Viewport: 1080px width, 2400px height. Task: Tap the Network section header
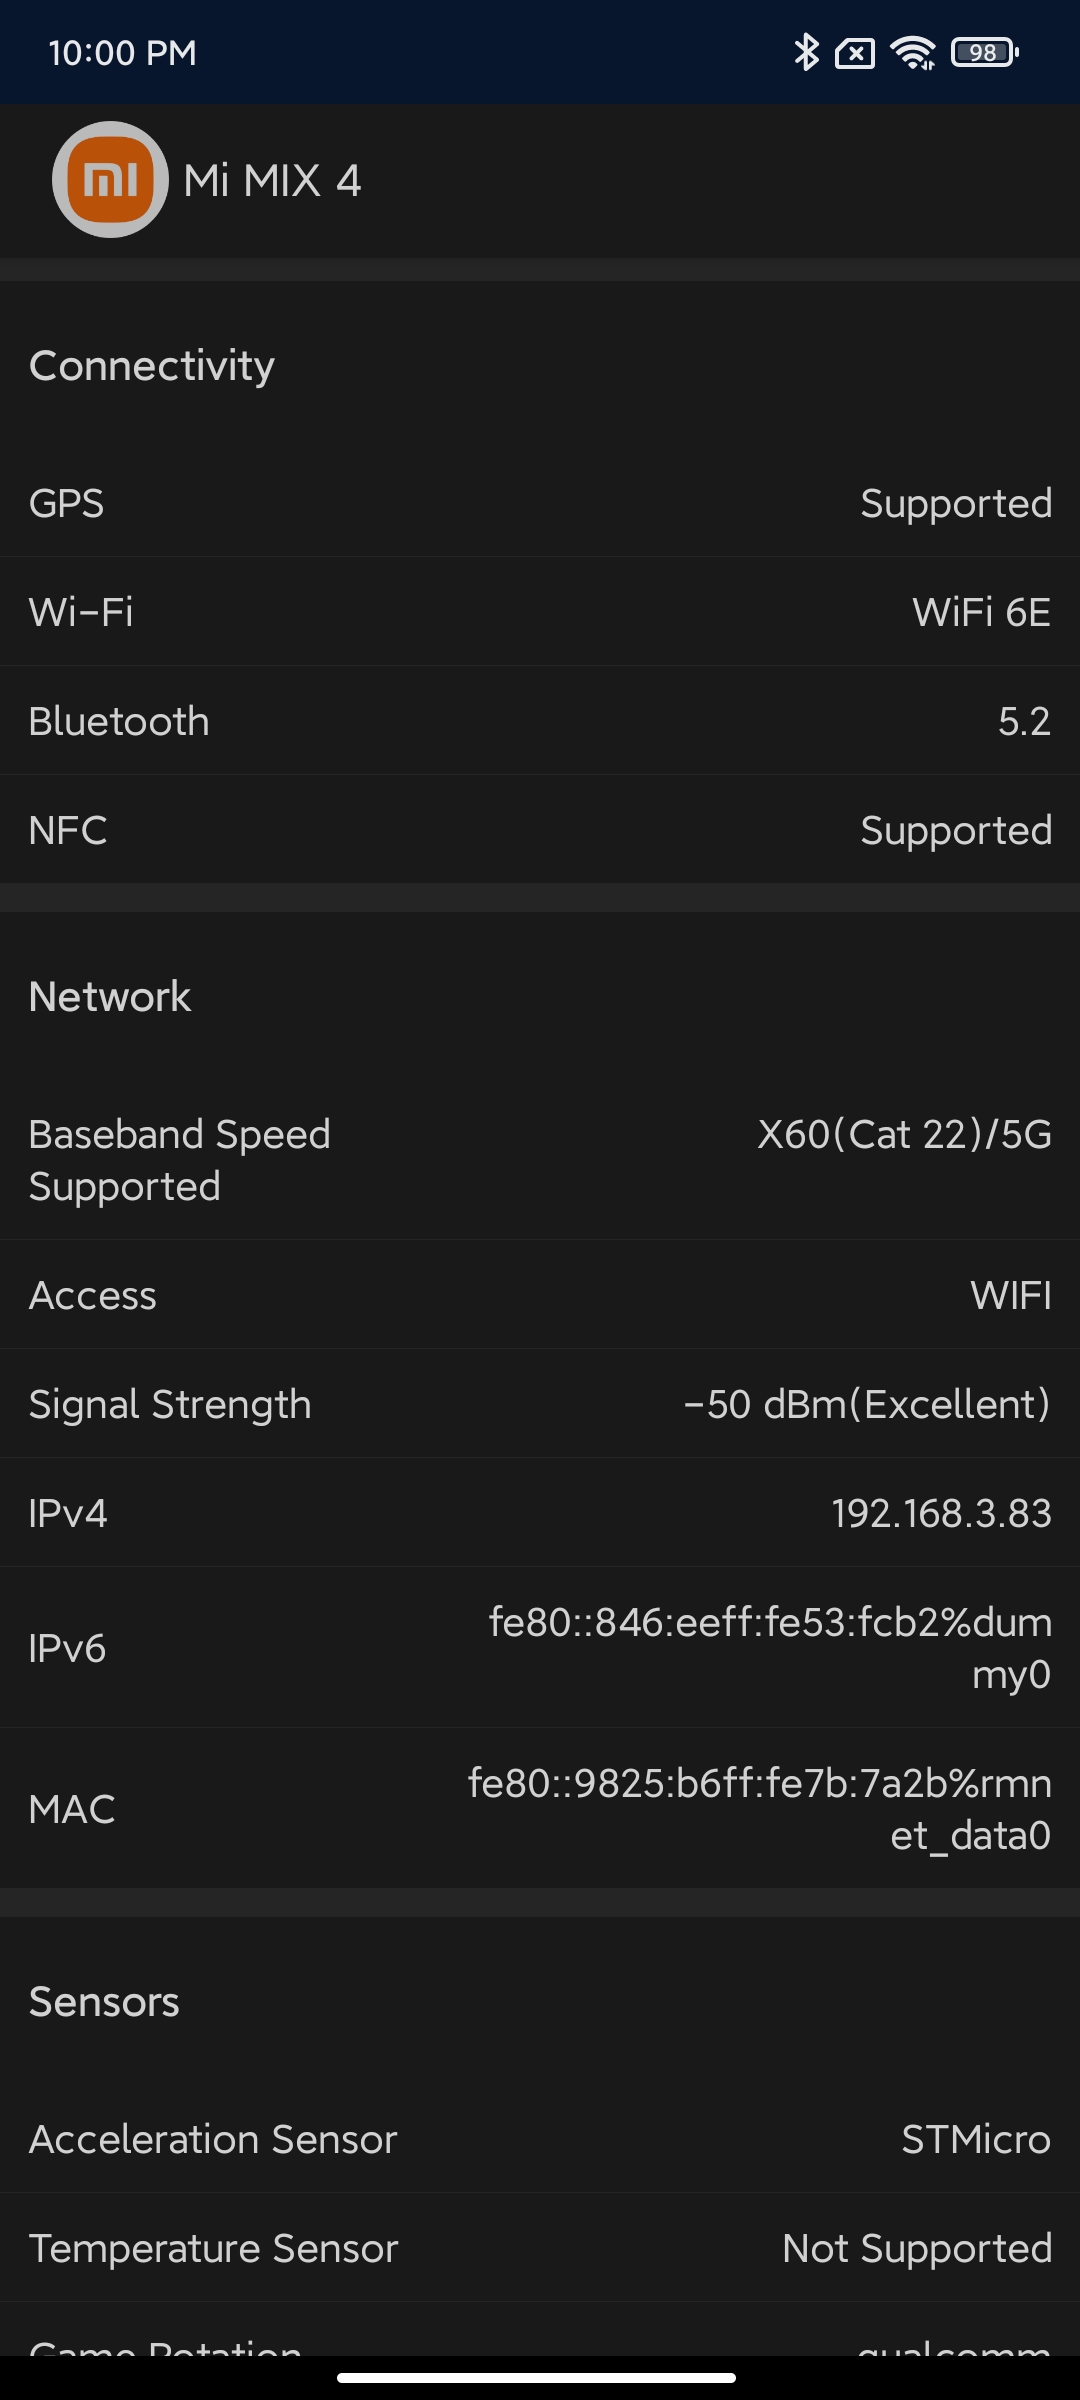tap(110, 997)
